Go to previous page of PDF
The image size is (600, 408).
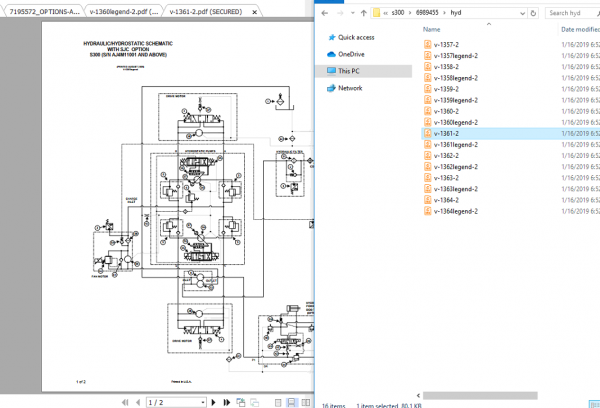tap(137, 402)
